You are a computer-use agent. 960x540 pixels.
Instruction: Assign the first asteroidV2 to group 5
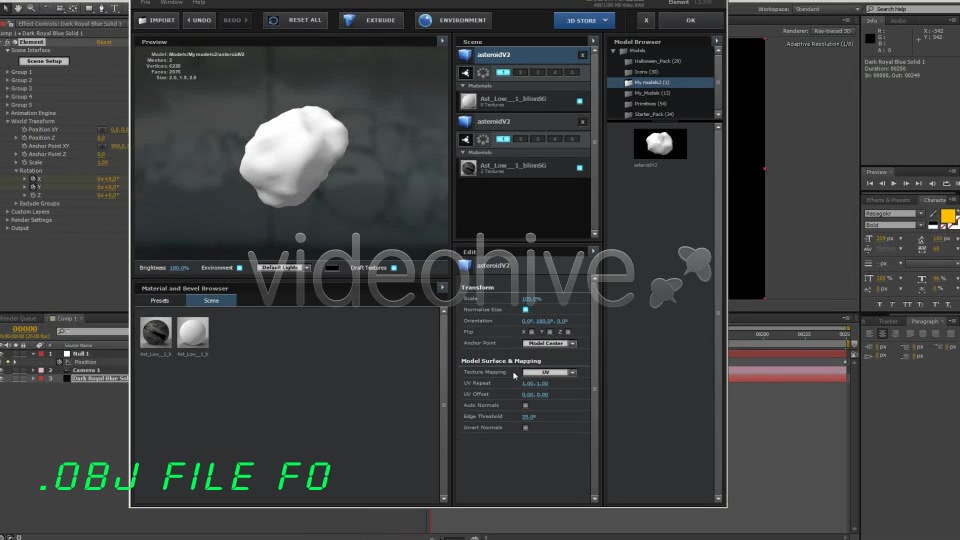click(x=572, y=72)
